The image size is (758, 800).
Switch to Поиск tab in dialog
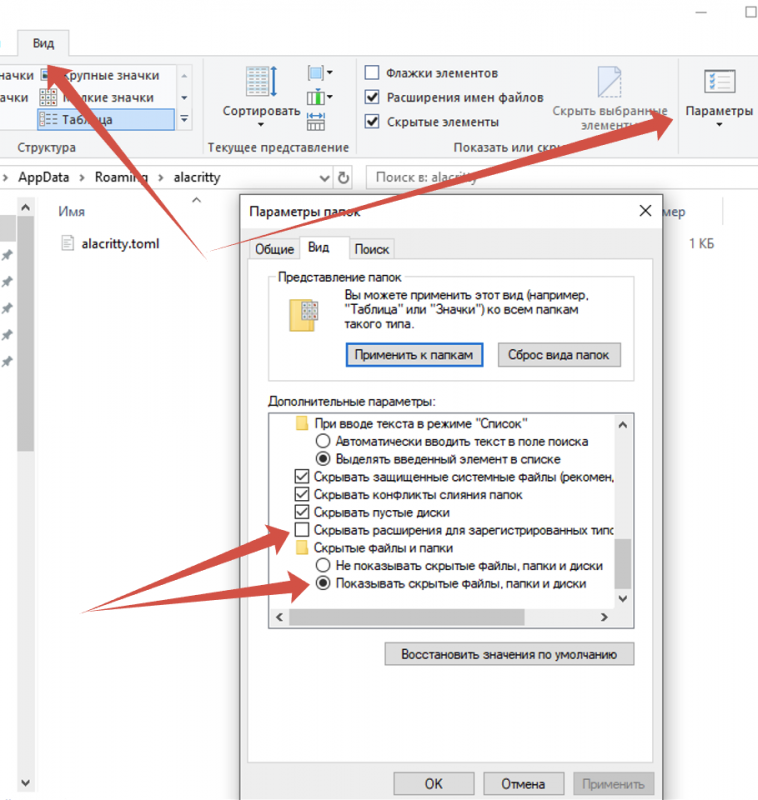[371, 249]
